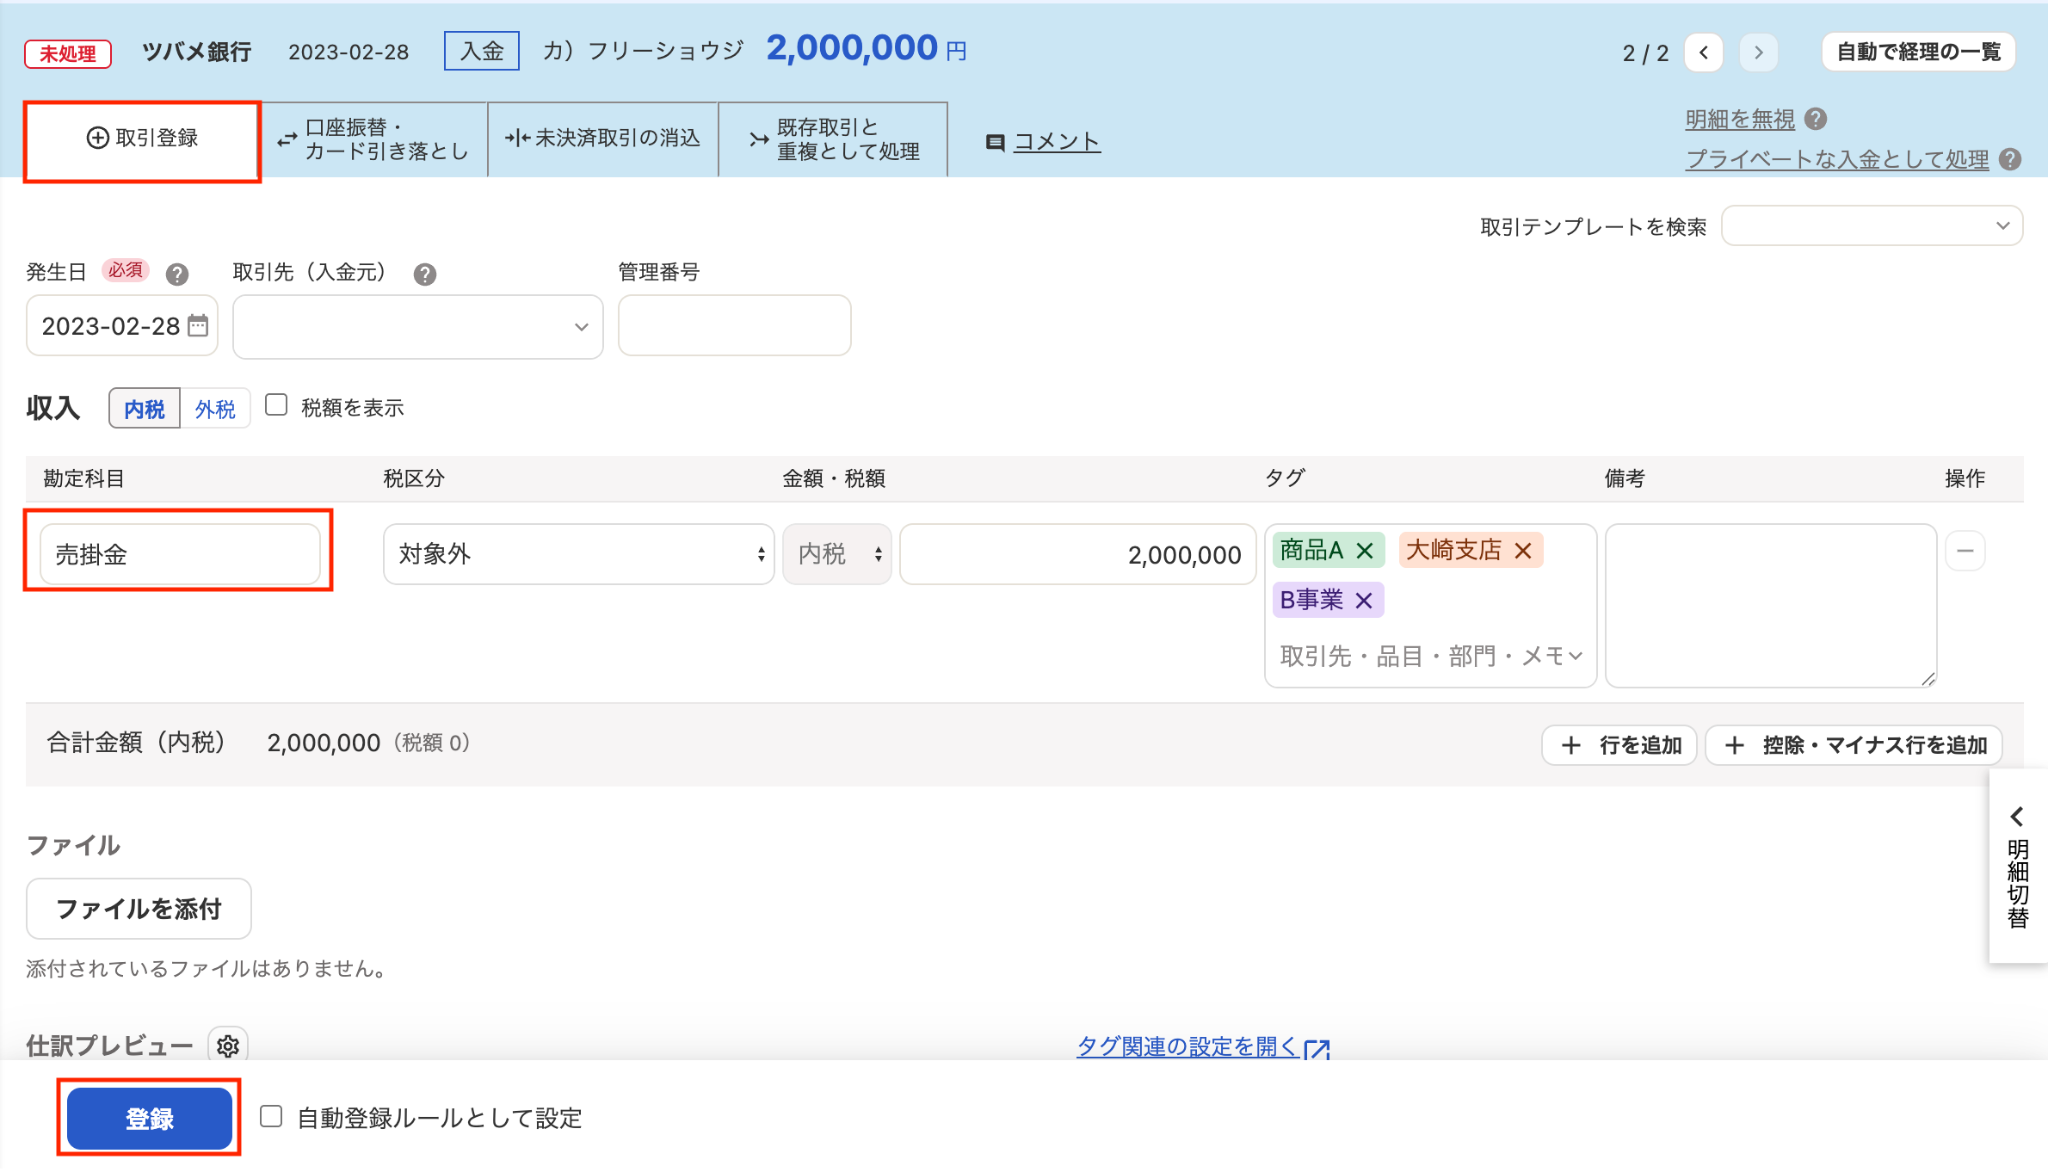Open 取引先（入金元） dropdown
Viewport: 2048px width, 1169px height.
tap(418, 326)
